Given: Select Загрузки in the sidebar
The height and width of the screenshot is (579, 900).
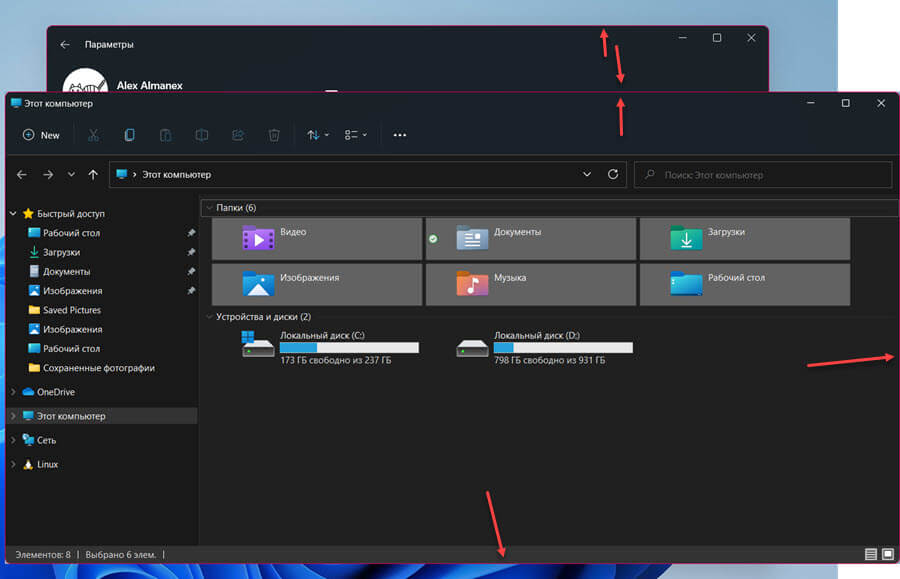Looking at the screenshot, I should click(x=61, y=252).
